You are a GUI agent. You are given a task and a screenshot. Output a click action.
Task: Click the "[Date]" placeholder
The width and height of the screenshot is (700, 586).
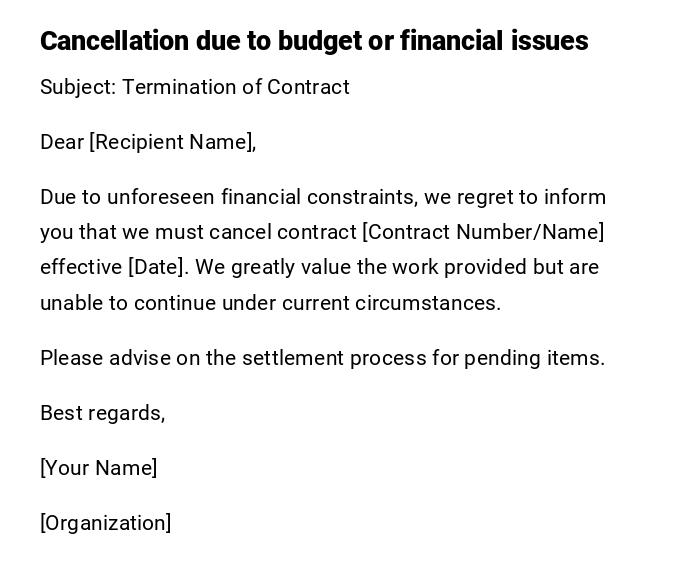[157, 267]
